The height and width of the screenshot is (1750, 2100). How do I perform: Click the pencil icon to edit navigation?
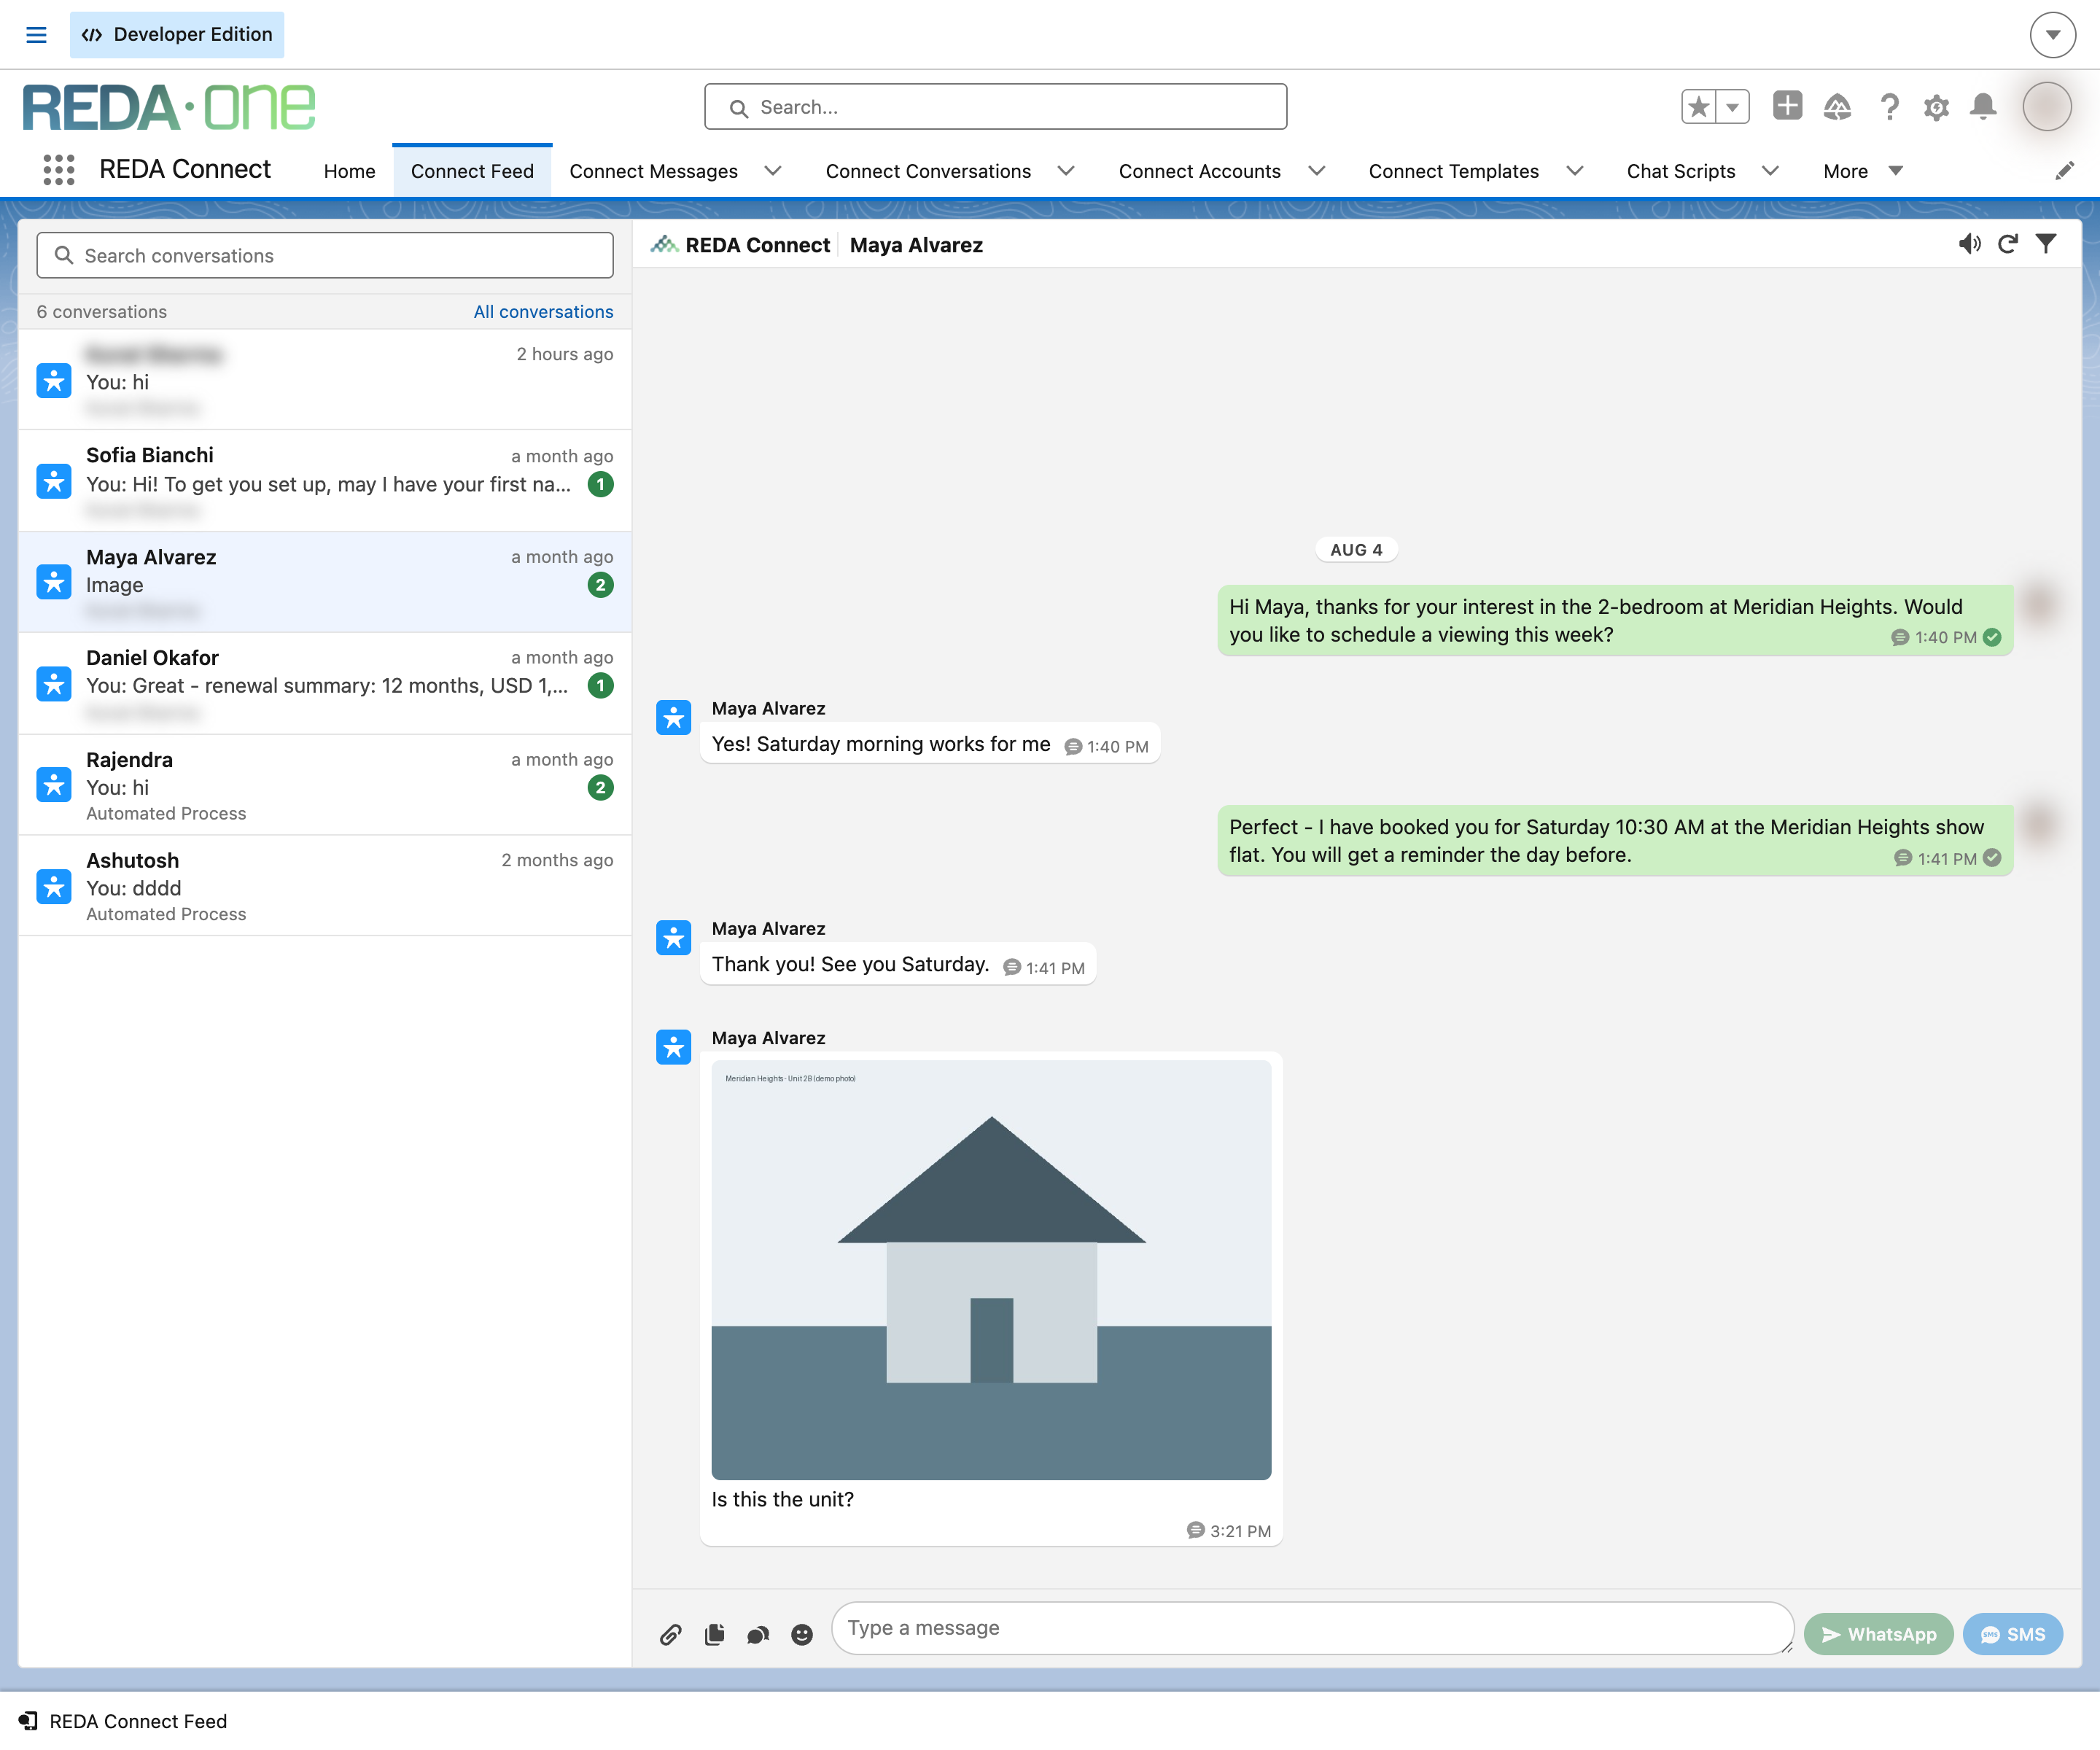click(x=2064, y=171)
